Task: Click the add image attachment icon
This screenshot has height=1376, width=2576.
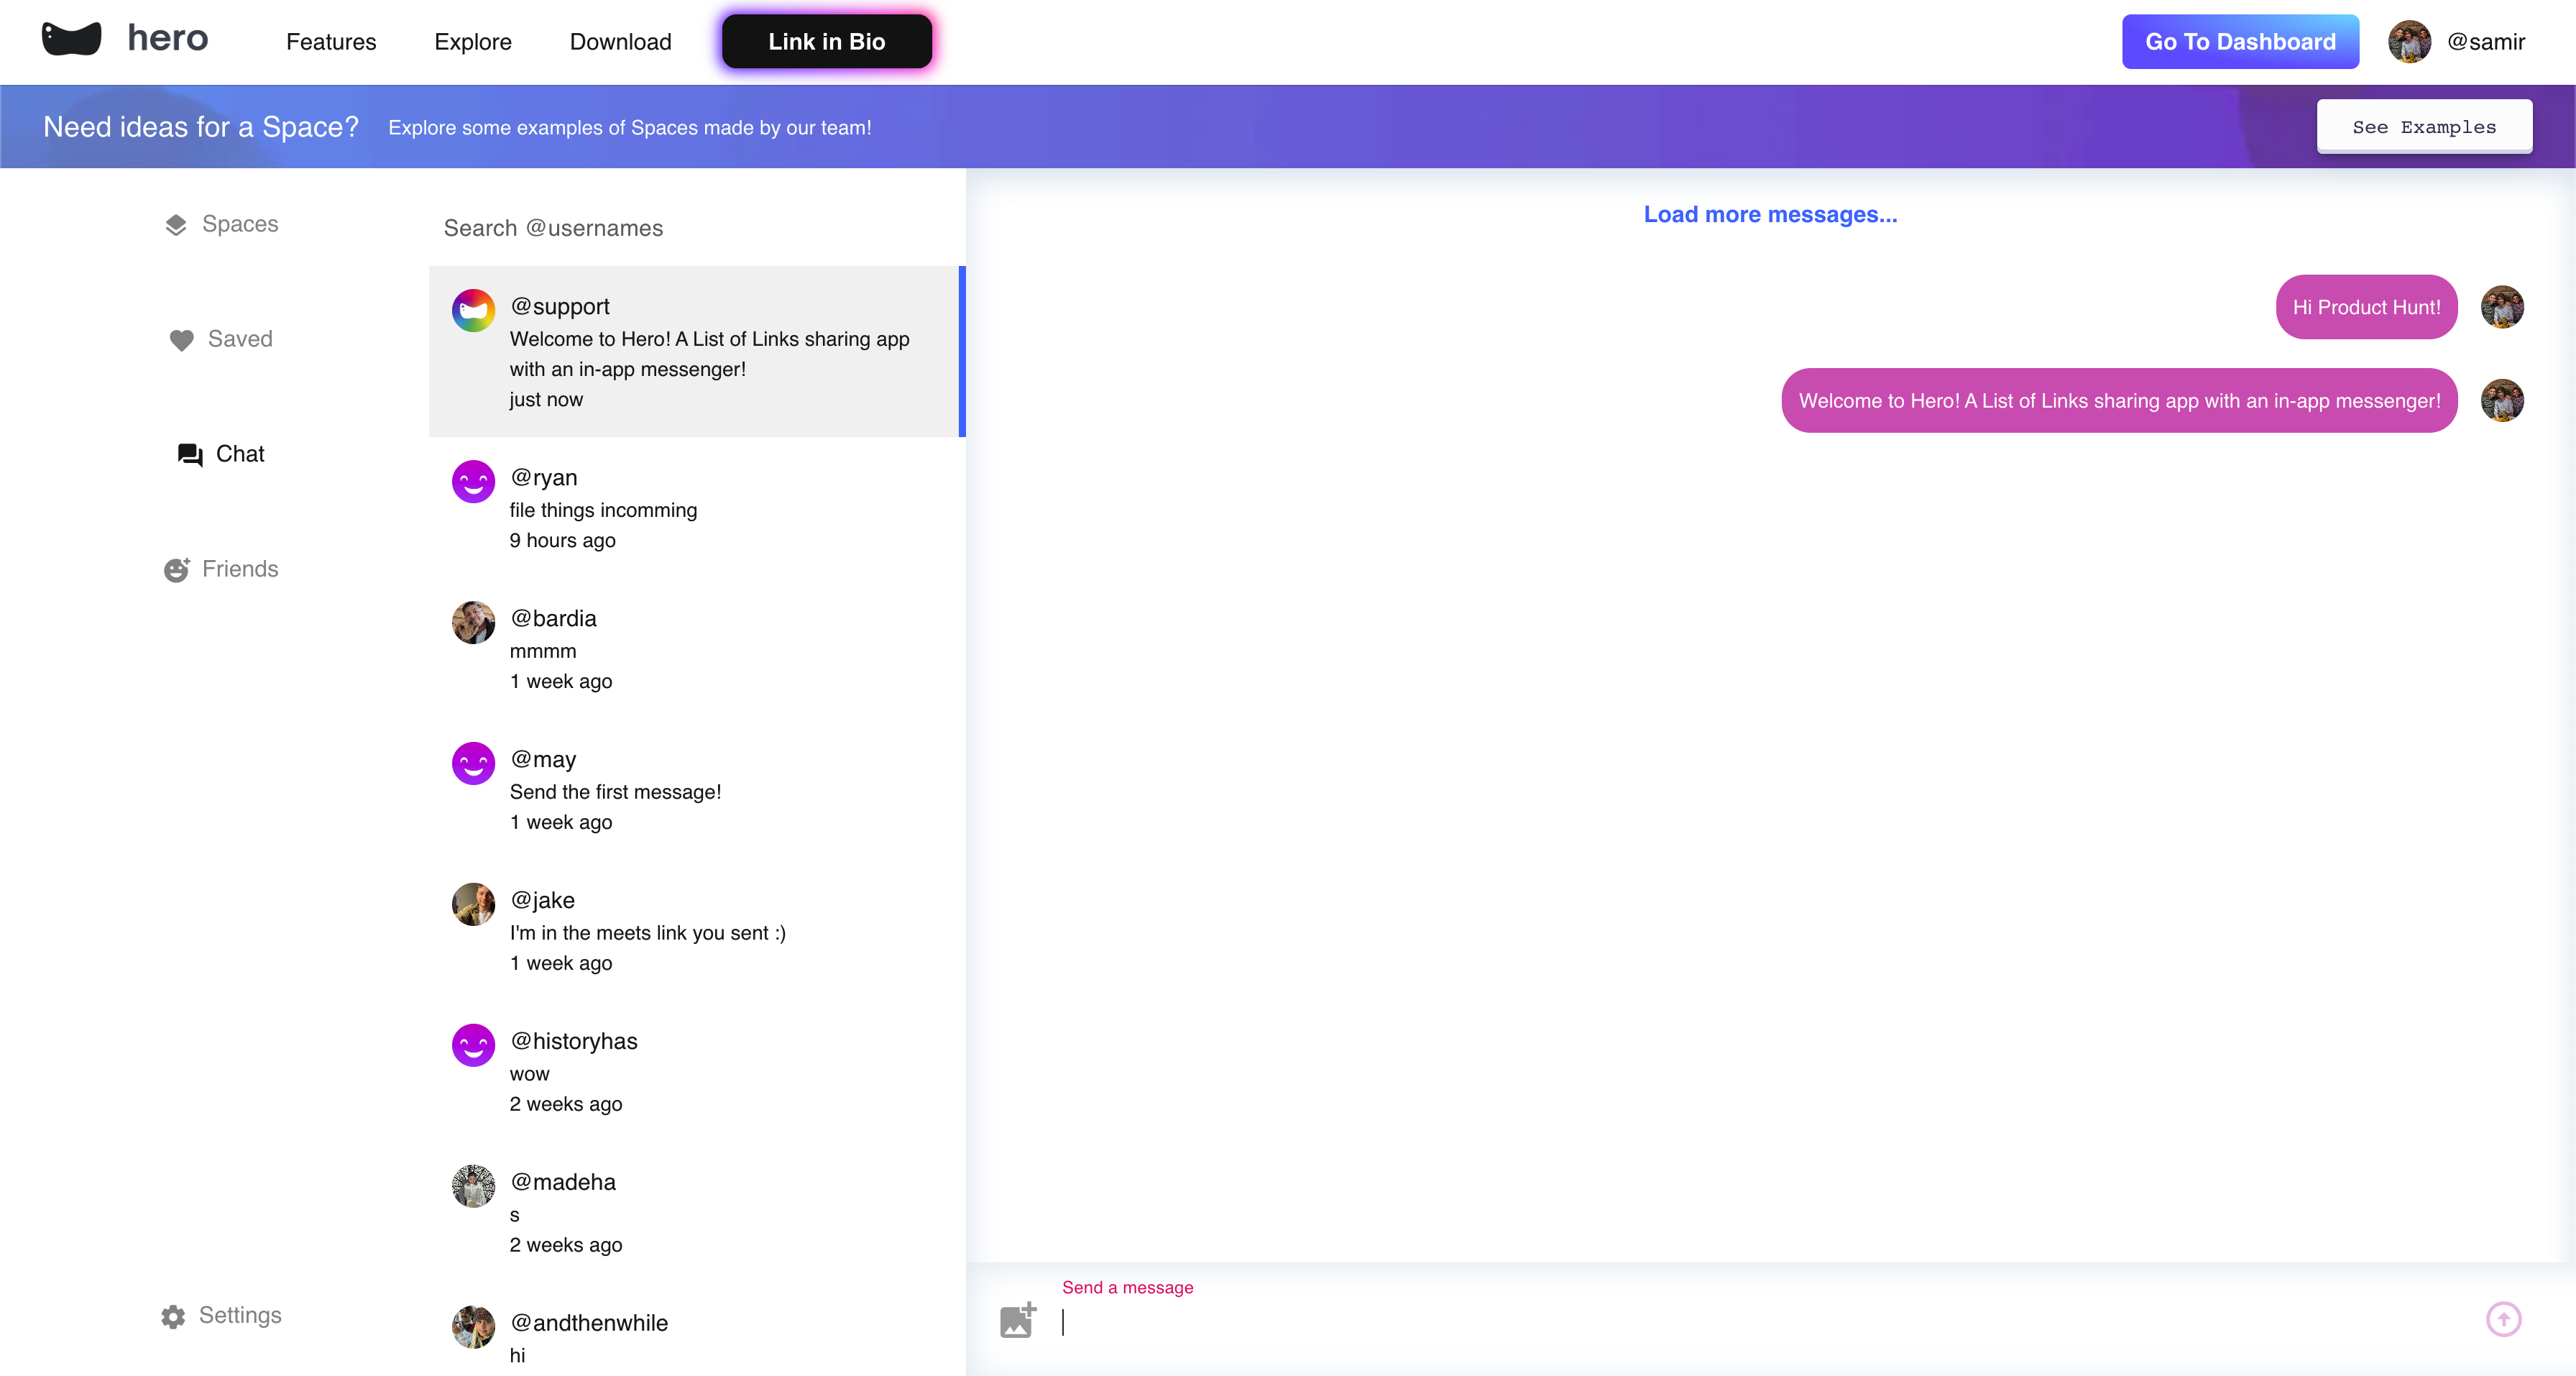Action: coord(1018,1320)
